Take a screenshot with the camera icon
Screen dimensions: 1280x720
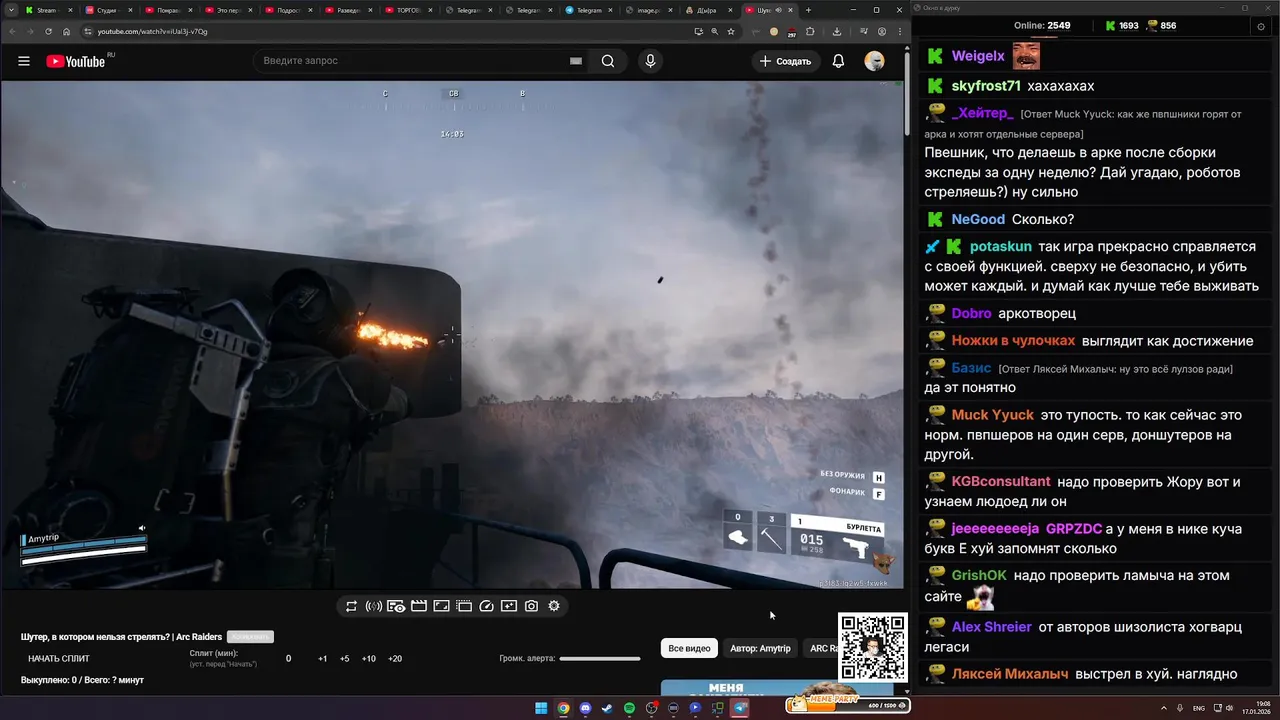click(x=531, y=606)
